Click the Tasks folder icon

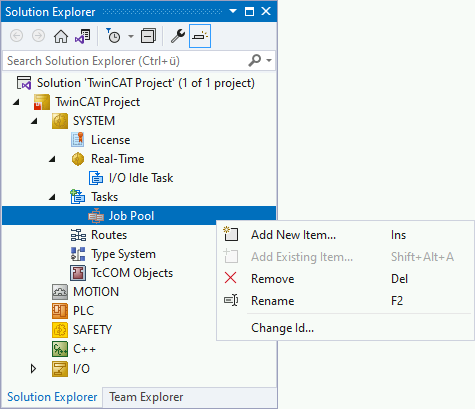tap(78, 197)
